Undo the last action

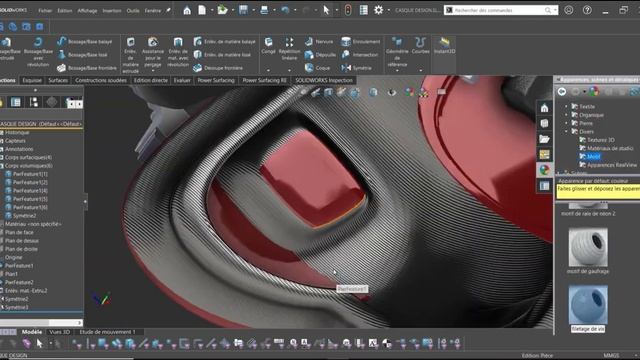[285, 10]
